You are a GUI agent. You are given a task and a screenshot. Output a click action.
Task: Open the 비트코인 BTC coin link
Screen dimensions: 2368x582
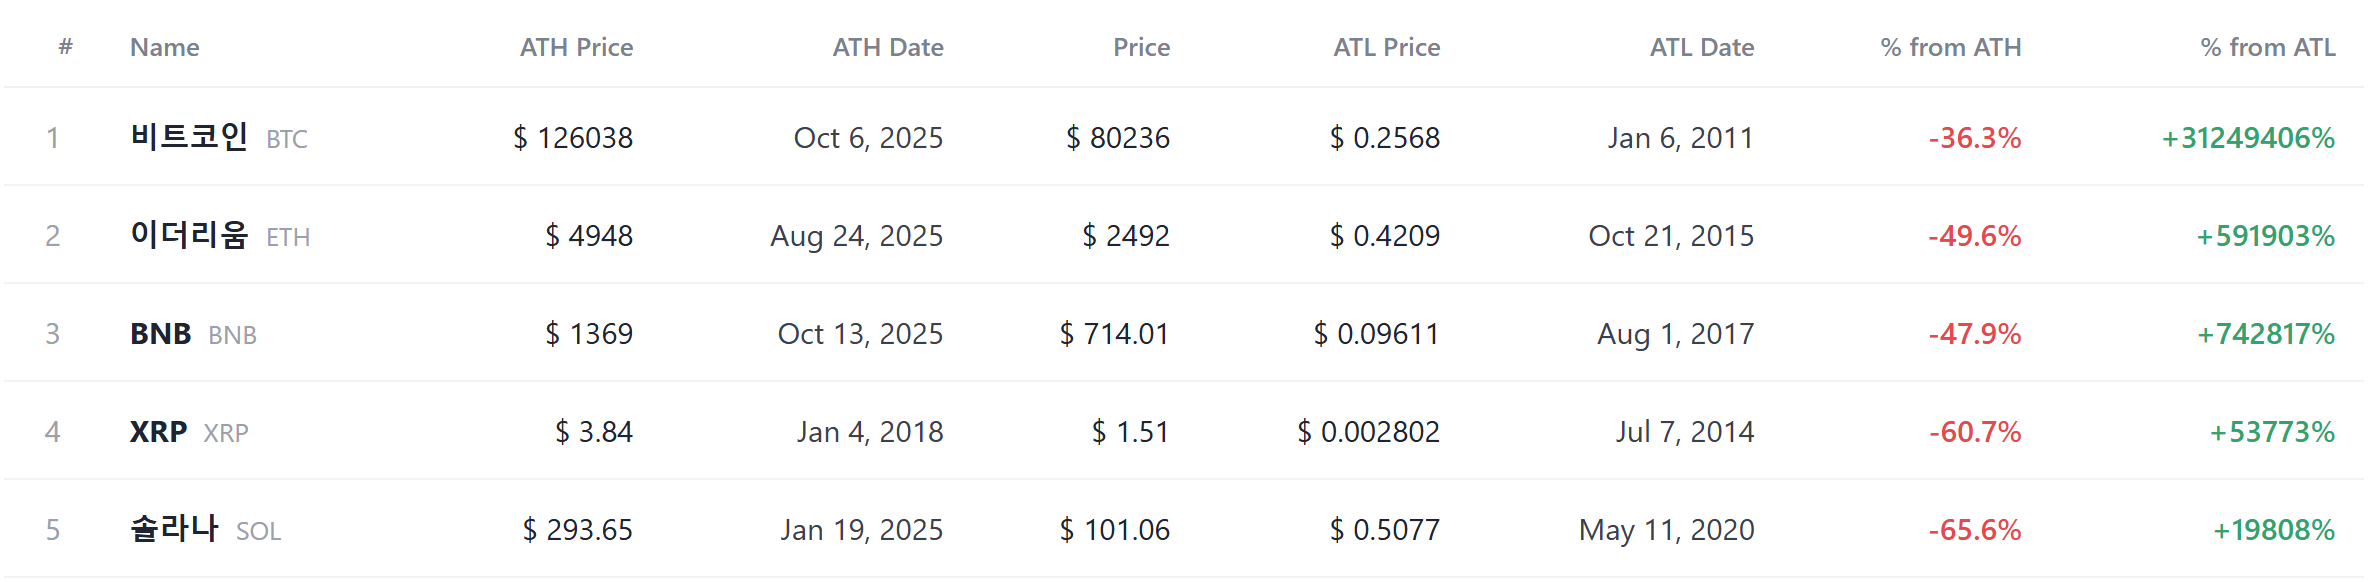pos(218,137)
